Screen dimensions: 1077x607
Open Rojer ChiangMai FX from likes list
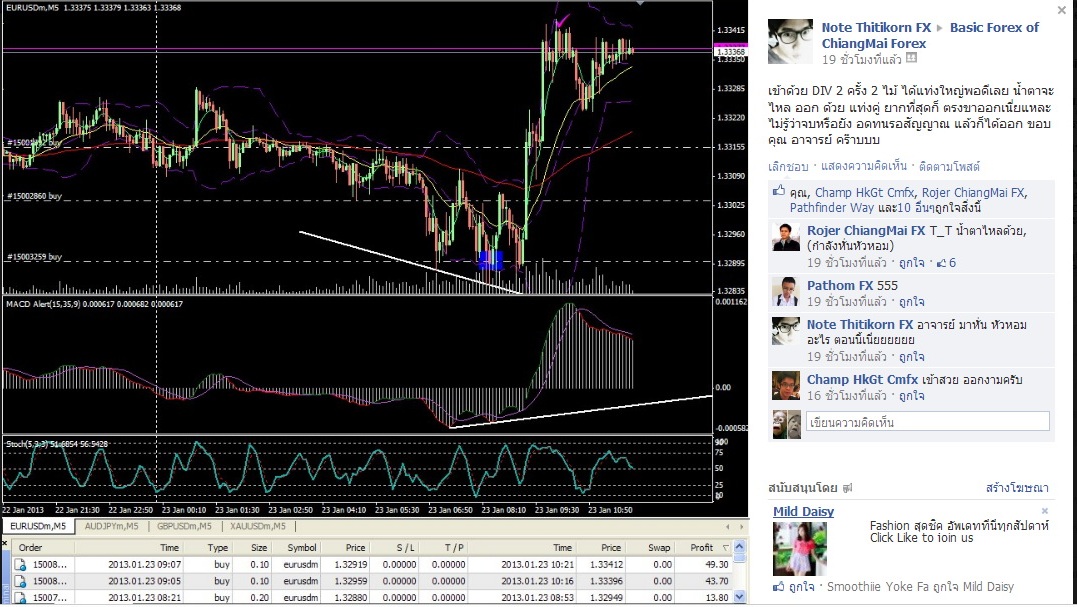click(x=973, y=193)
